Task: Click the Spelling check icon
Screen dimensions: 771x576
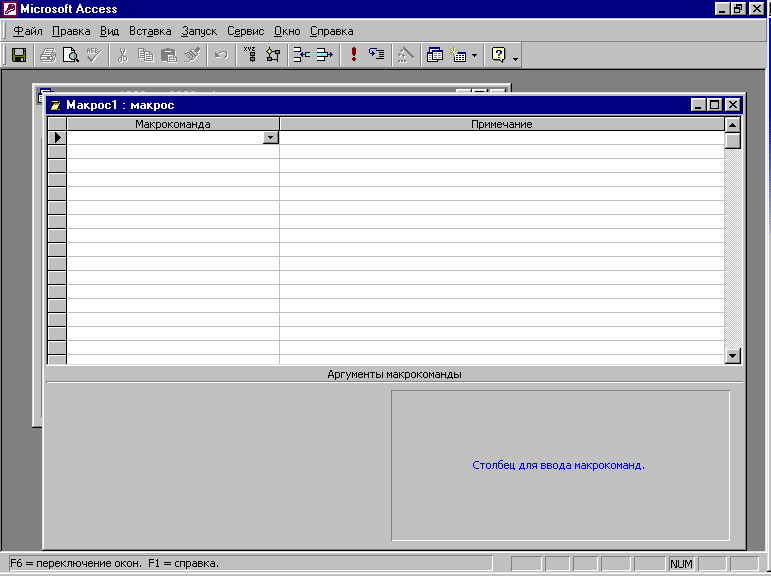Action: [x=93, y=55]
